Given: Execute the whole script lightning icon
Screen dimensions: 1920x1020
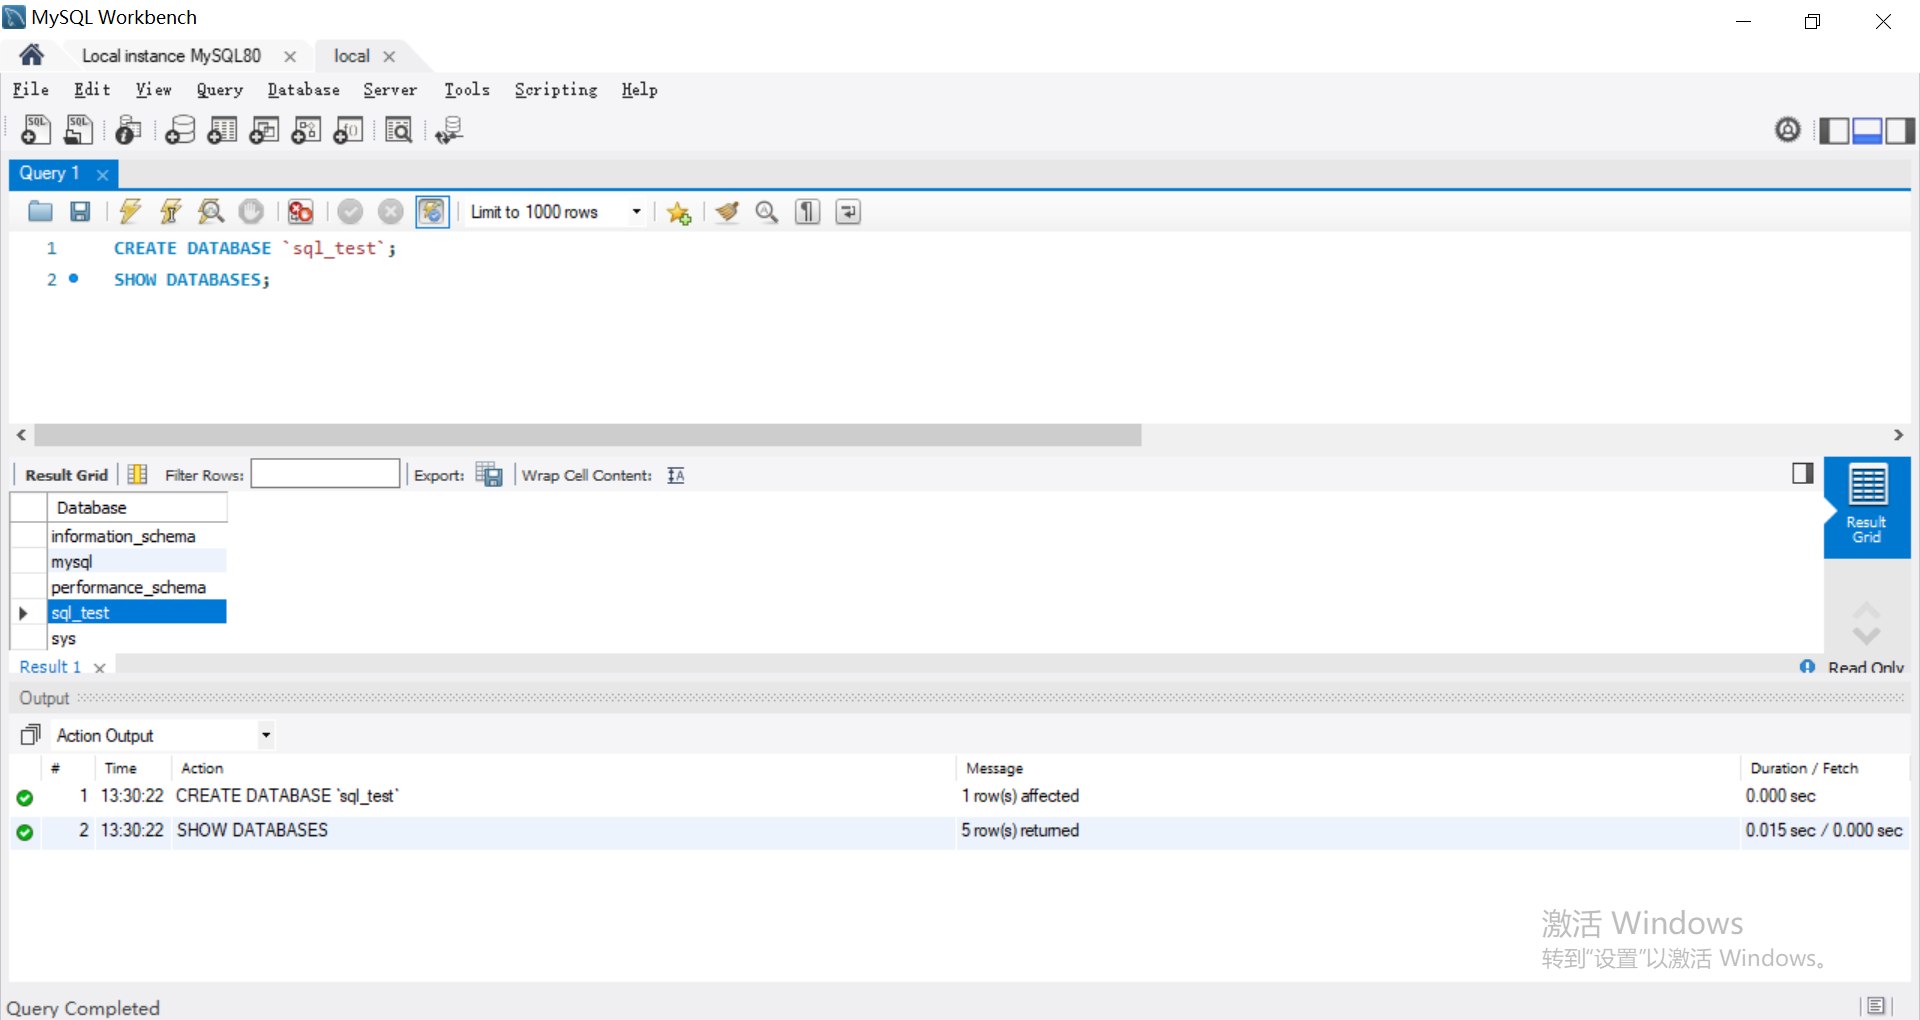Looking at the screenshot, I should [130, 212].
